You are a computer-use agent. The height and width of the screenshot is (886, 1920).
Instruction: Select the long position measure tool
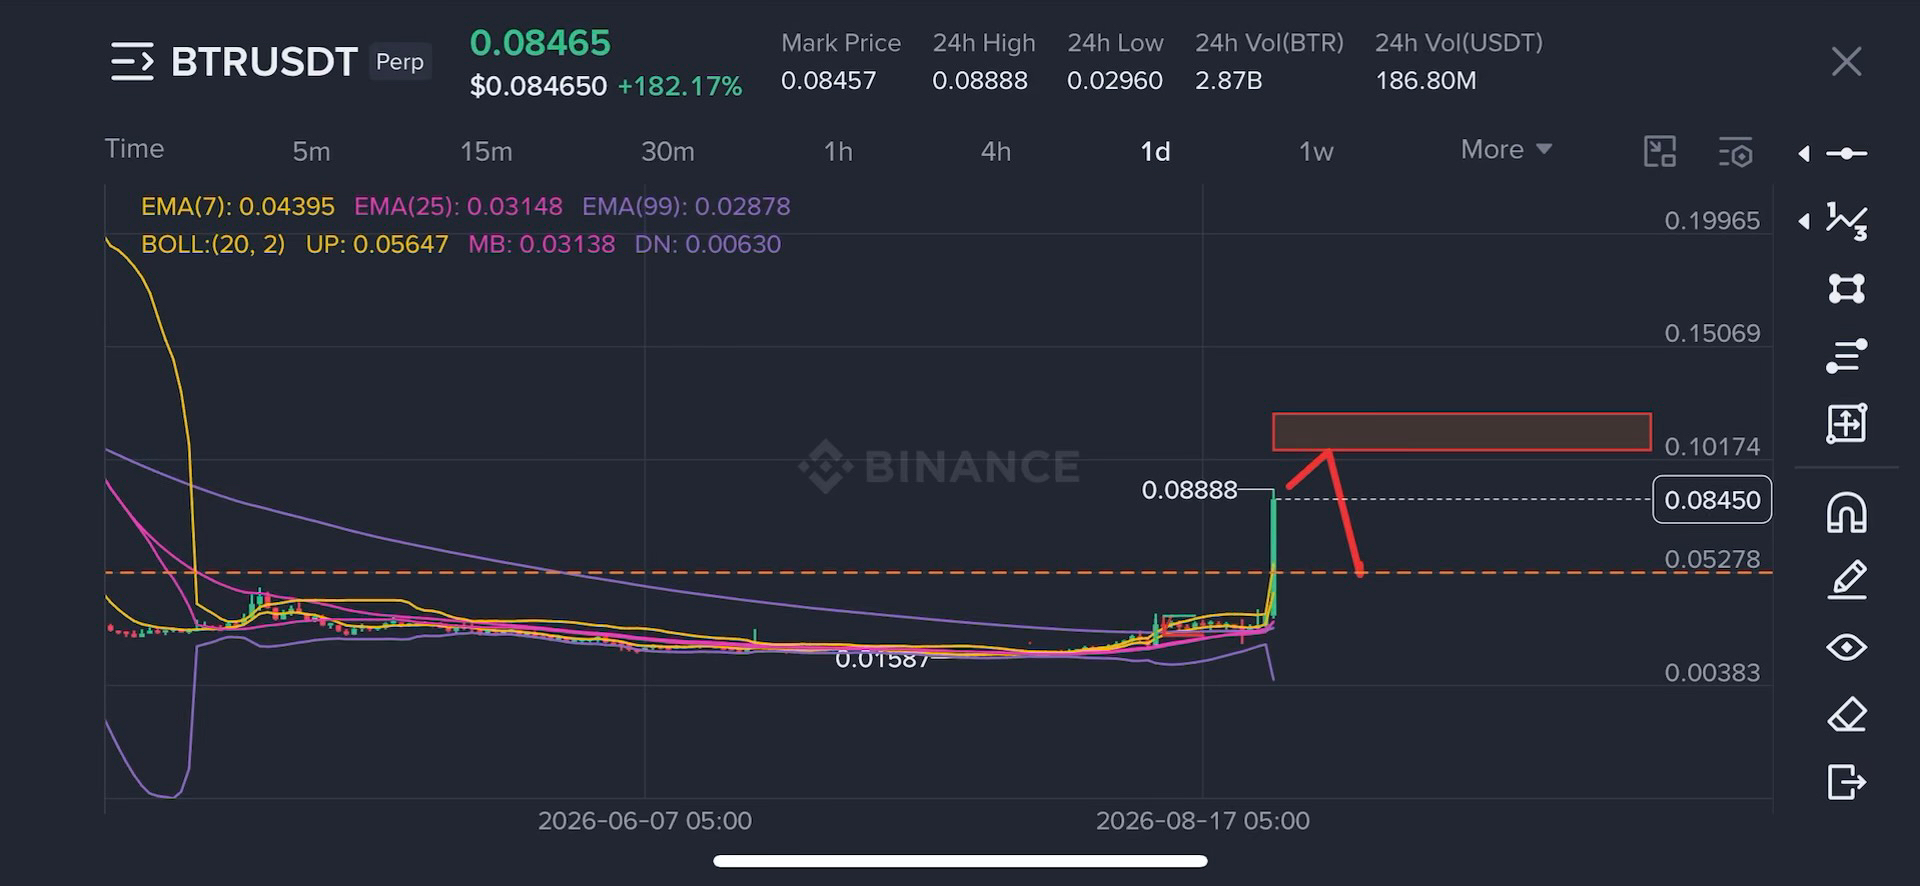point(1847,424)
